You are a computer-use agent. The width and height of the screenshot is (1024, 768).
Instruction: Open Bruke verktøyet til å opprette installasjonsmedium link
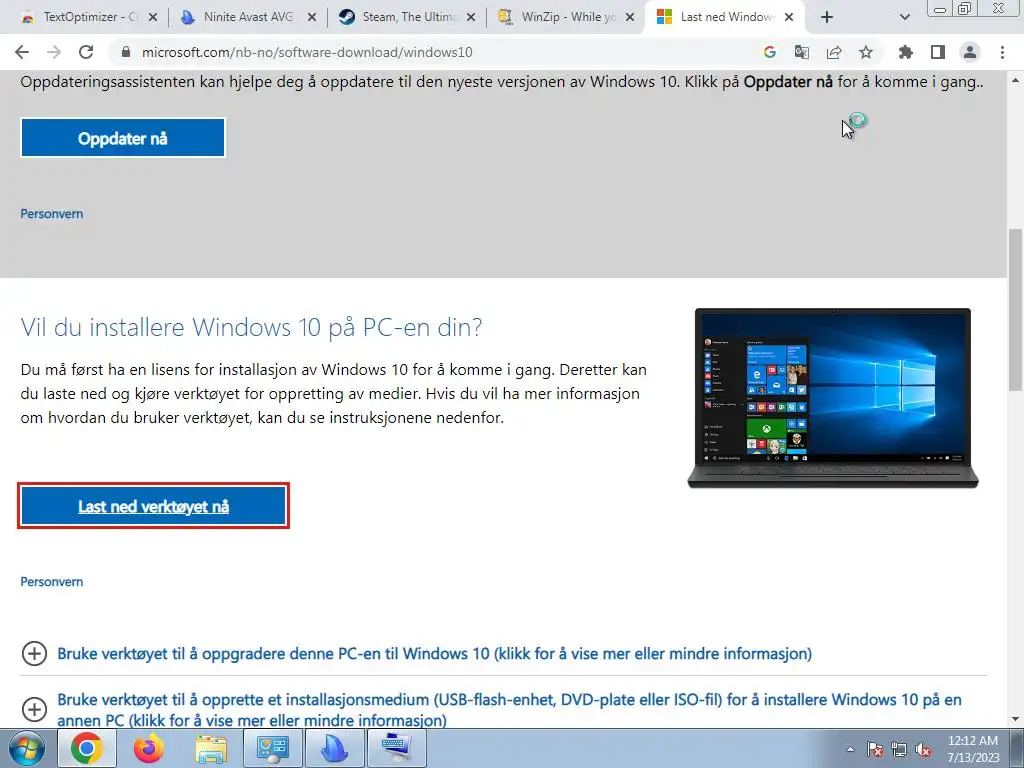tap(509, 710)
